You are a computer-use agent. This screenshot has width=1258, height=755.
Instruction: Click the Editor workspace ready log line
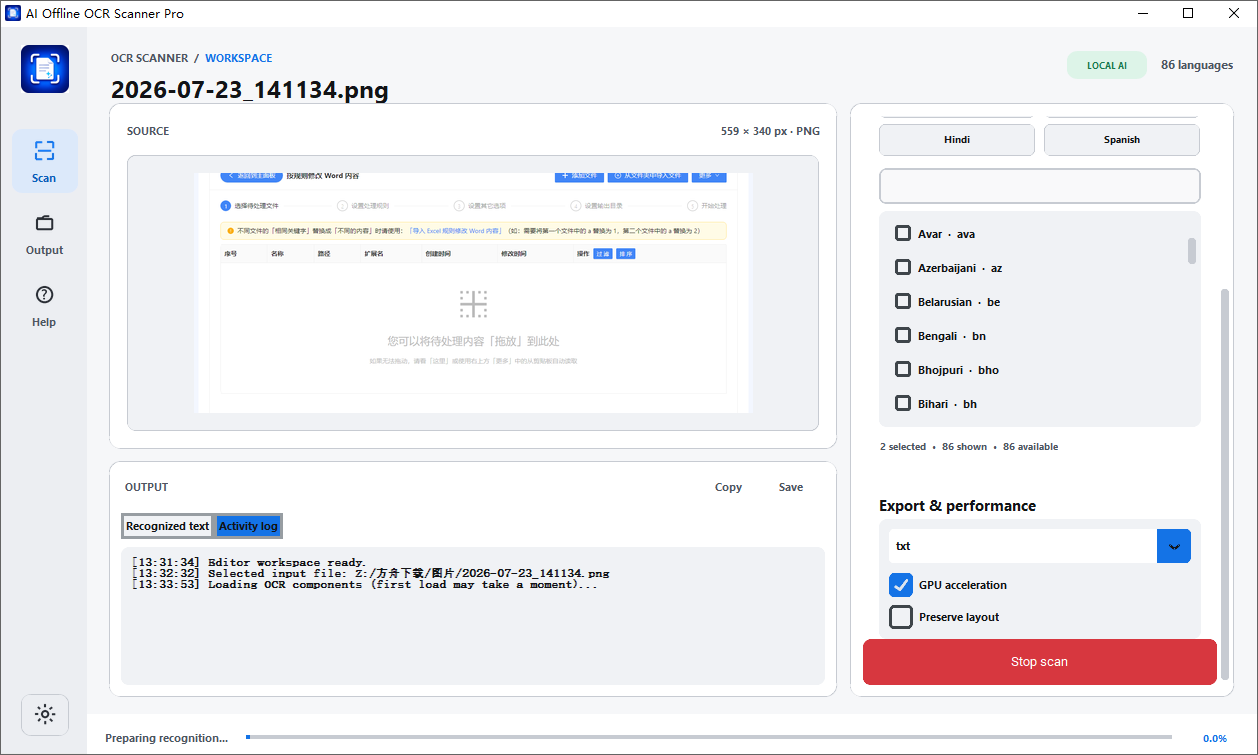249,562
